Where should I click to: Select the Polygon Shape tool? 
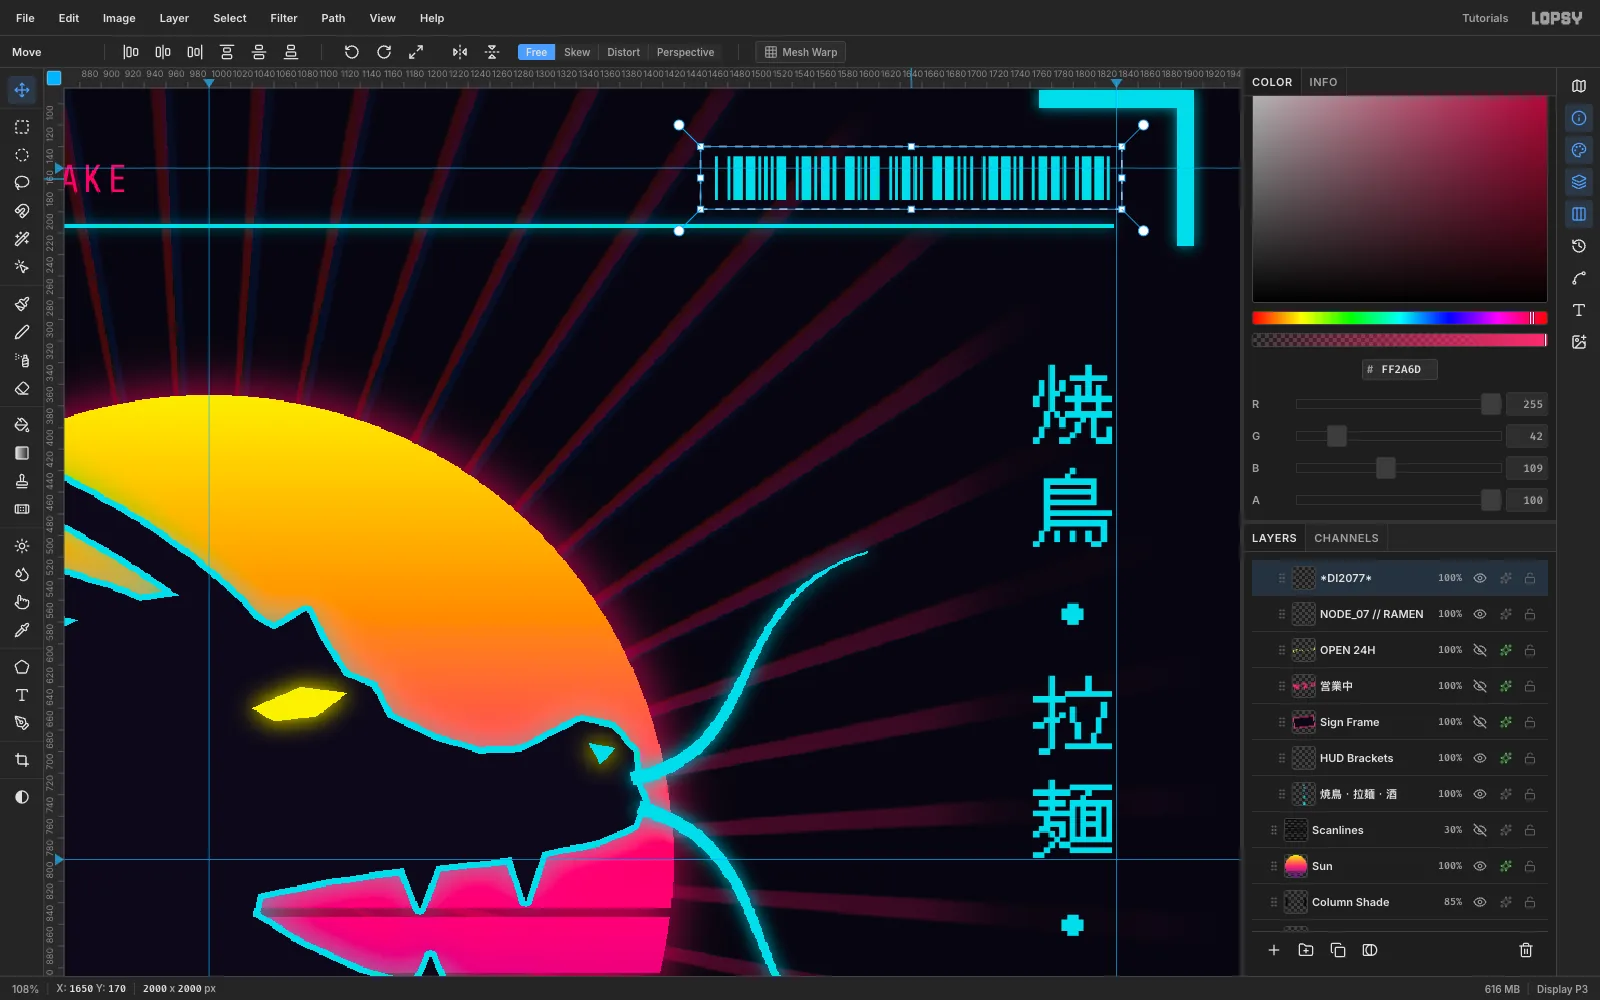click(x=22, y=667)
